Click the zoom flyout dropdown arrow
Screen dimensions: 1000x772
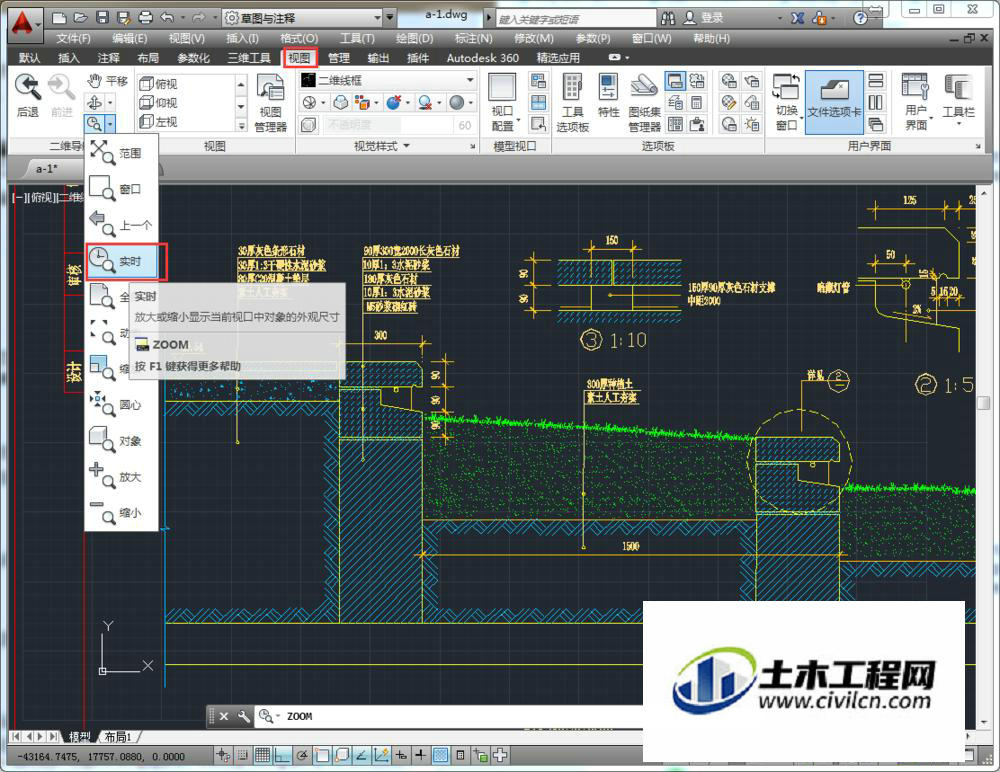pos(110,123)
